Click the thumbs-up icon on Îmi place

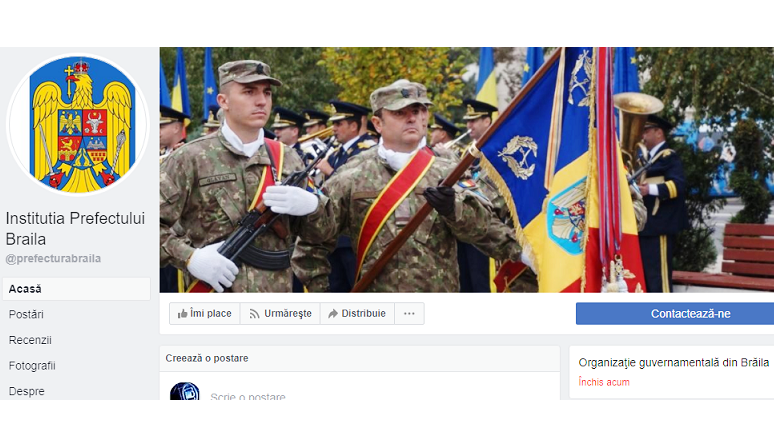coord(183,314)
